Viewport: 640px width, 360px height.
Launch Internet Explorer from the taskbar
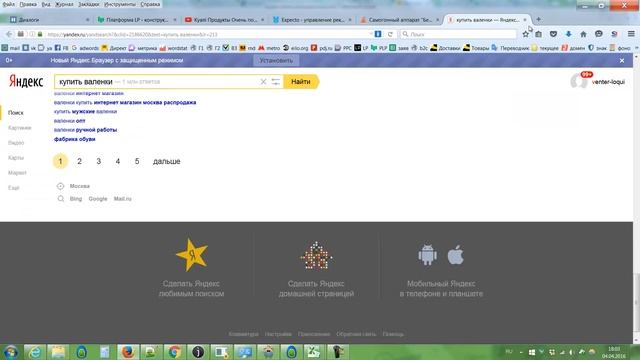(35, 352)
